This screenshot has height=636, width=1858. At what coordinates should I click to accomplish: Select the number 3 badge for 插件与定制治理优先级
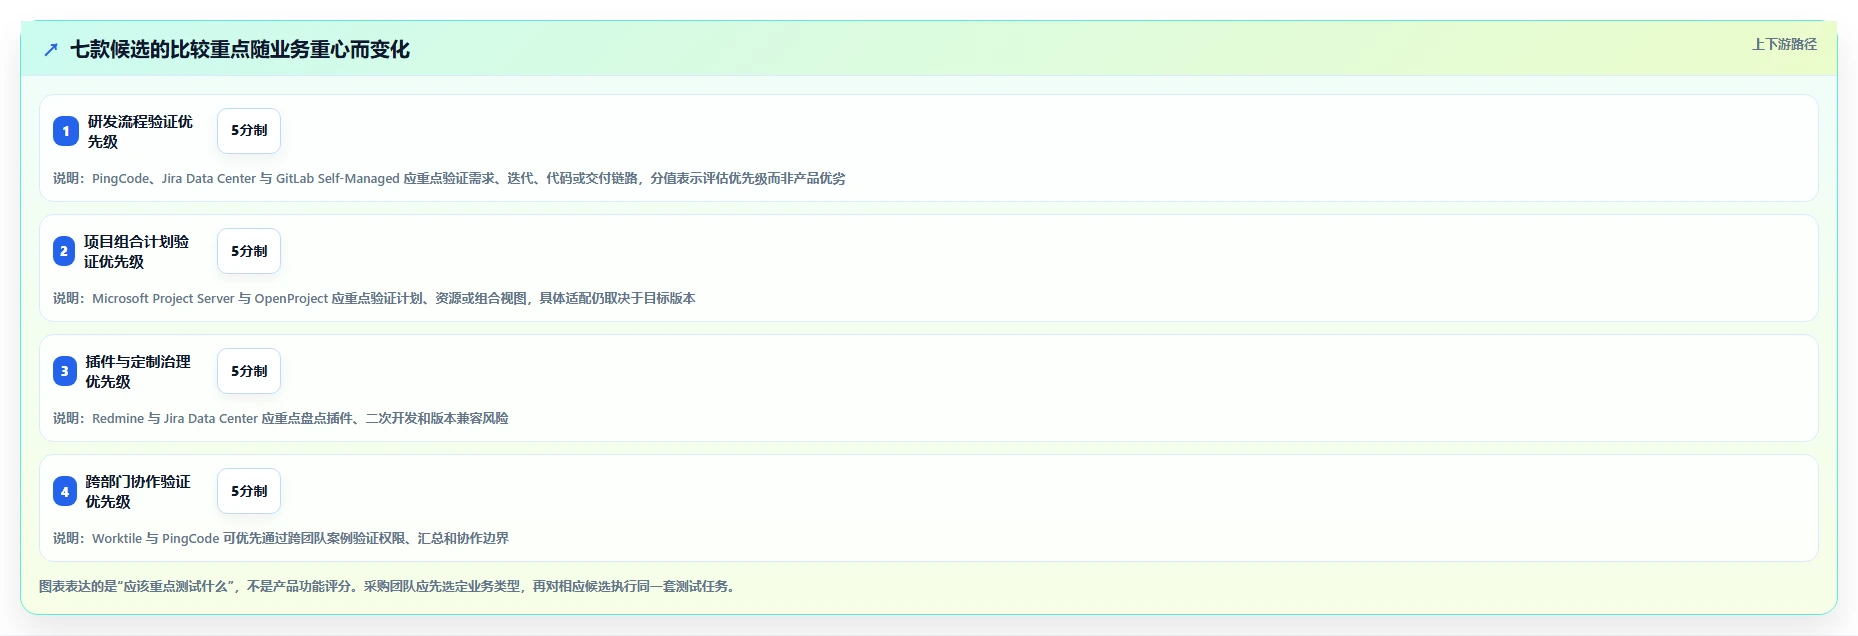pyautogui.click(x=65, y=371)
